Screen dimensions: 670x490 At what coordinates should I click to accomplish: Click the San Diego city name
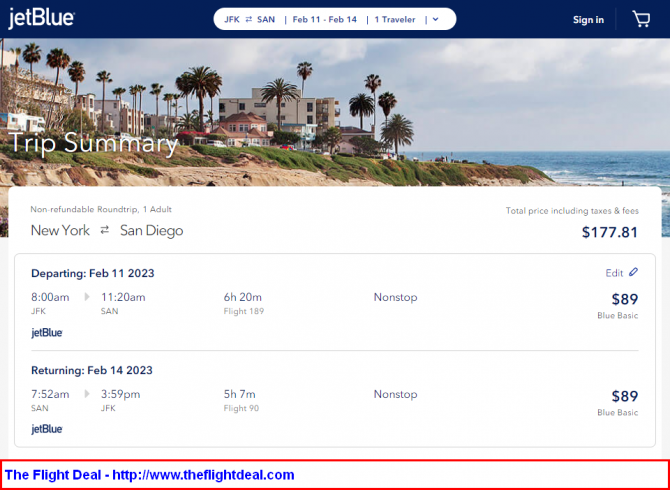[152, 231]
